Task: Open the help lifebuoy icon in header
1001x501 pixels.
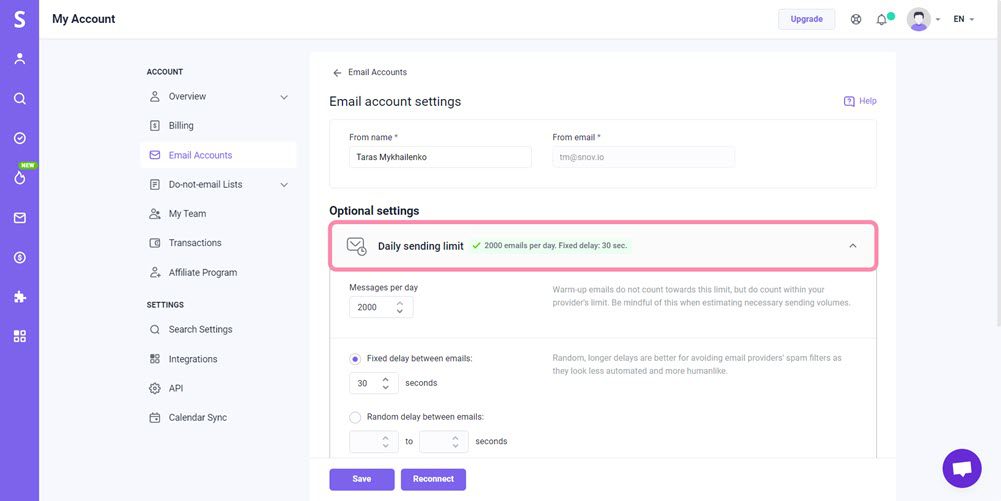Action: click(x=855, y=19)
